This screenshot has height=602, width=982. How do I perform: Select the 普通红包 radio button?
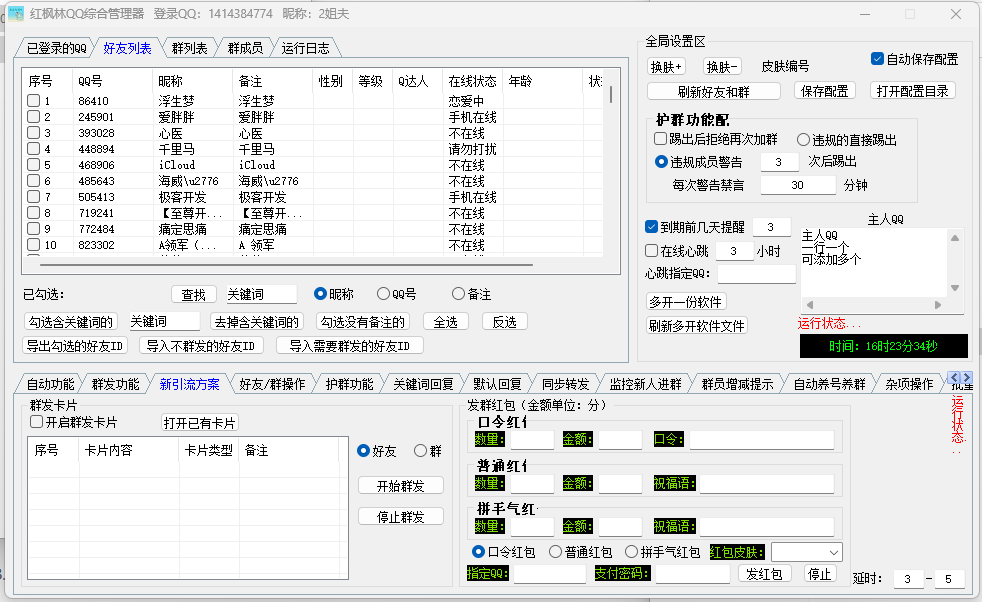[x=555, y=552]
